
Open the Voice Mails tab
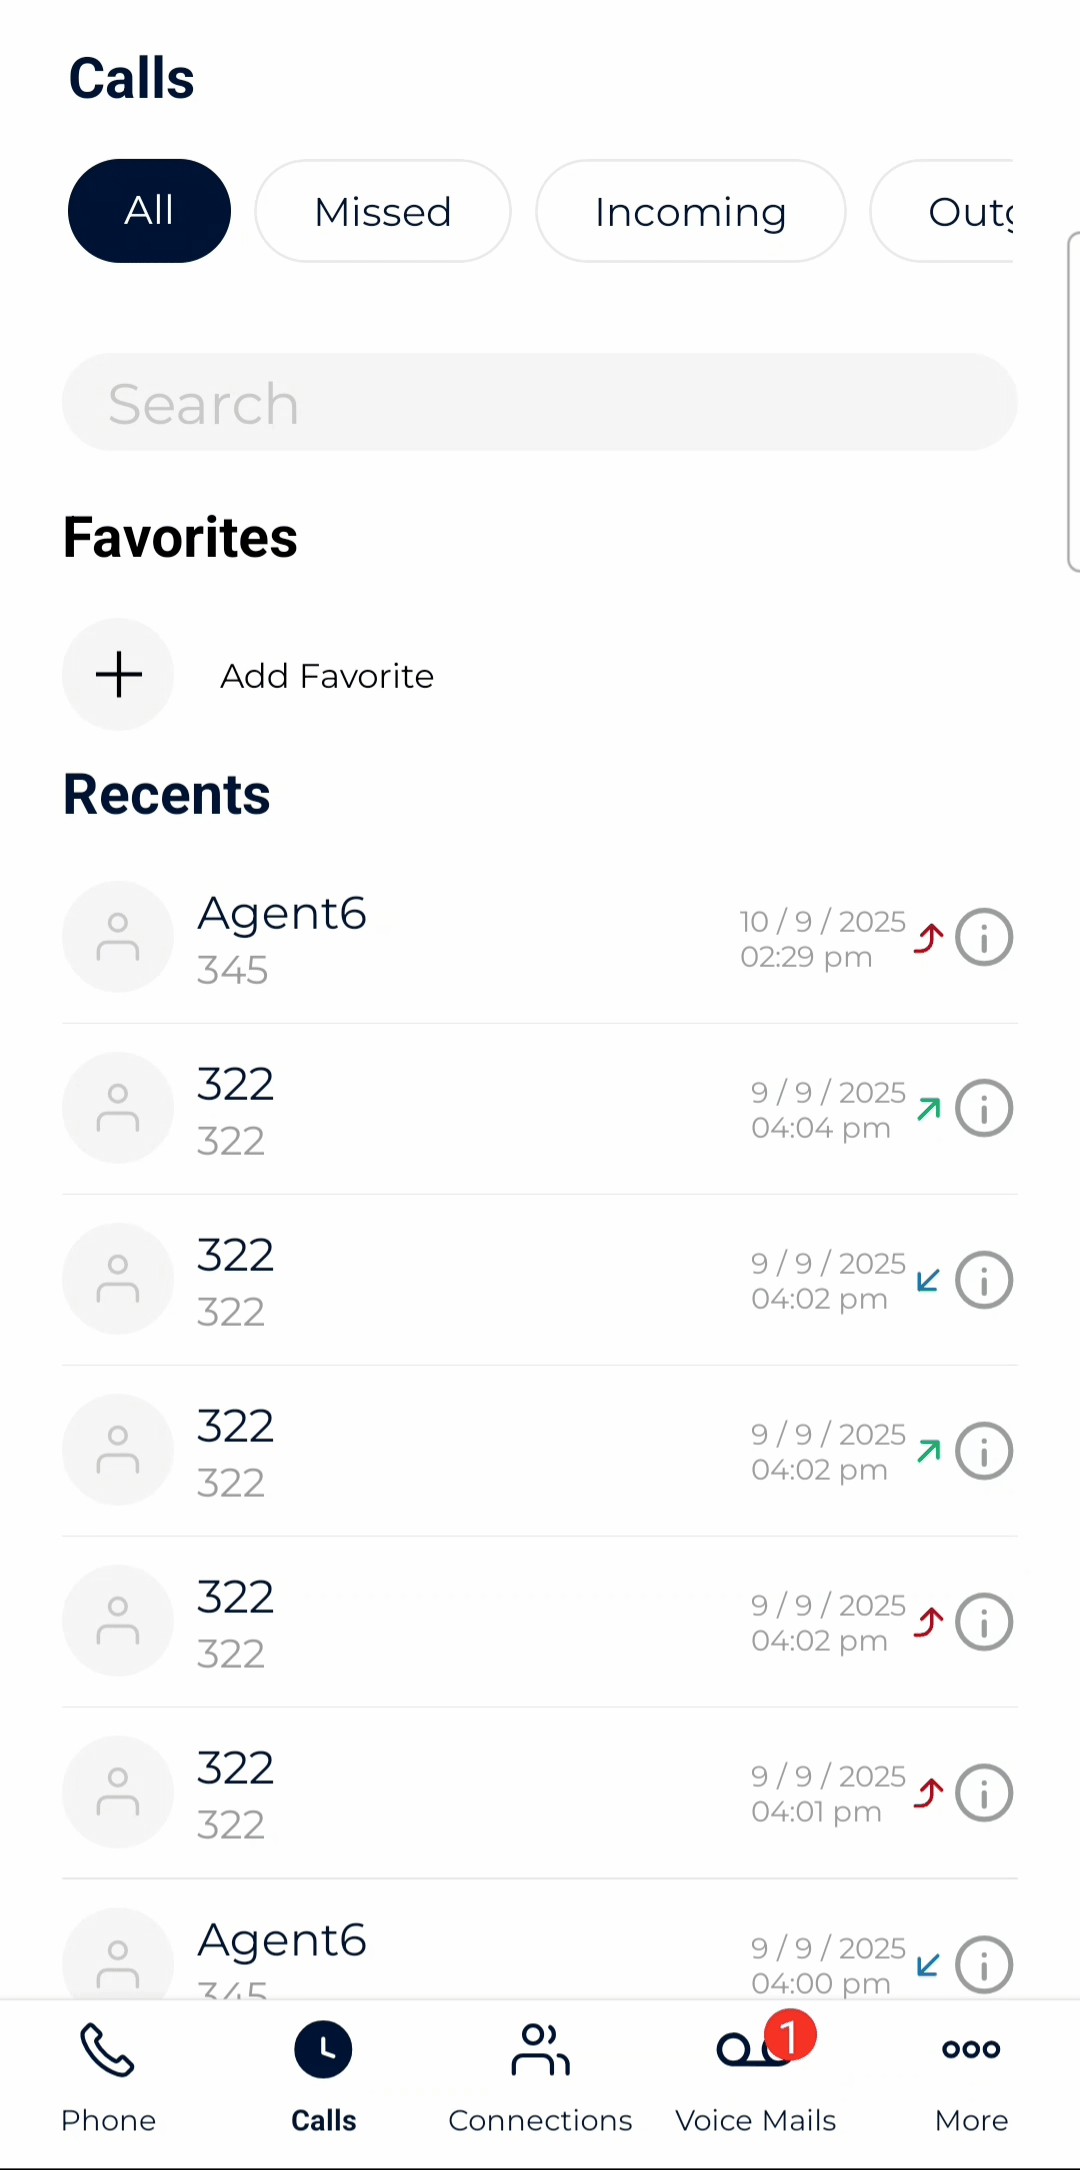pos(756,2076)
